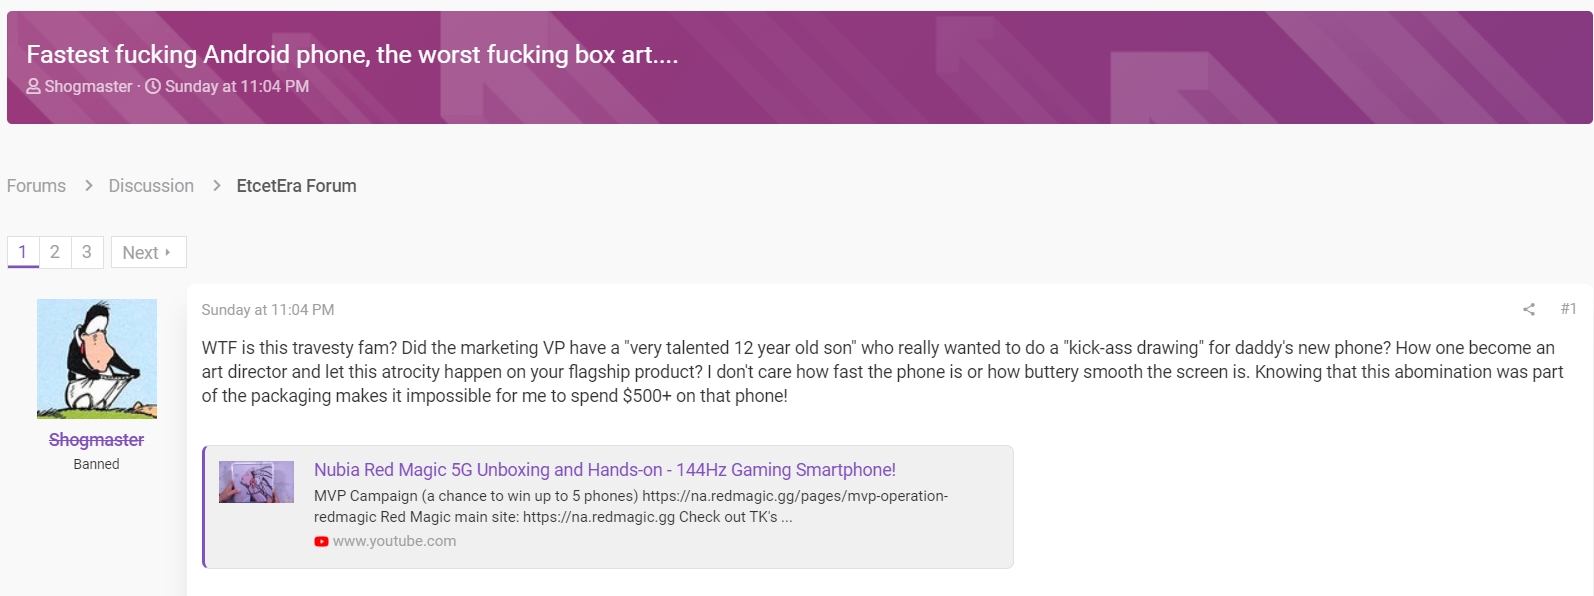Click the Next page button

[148, 252]
